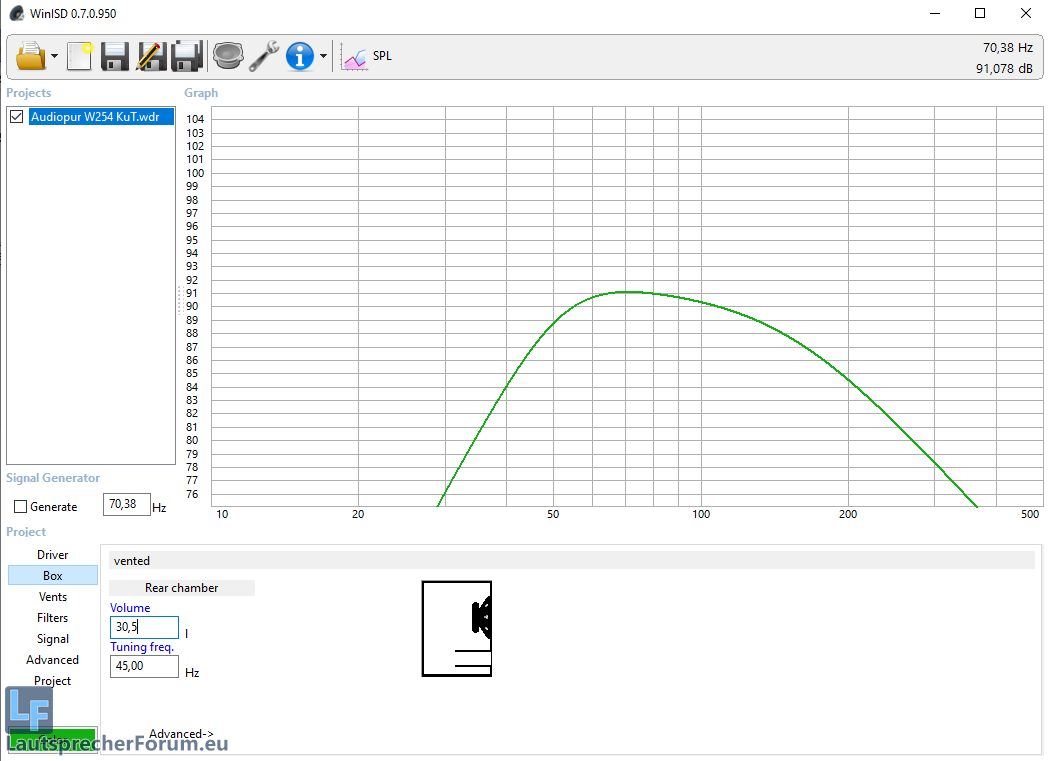Click the Tuning freq. input field
The height and width of the screenshot is (761, 1049).
point(144,666)
